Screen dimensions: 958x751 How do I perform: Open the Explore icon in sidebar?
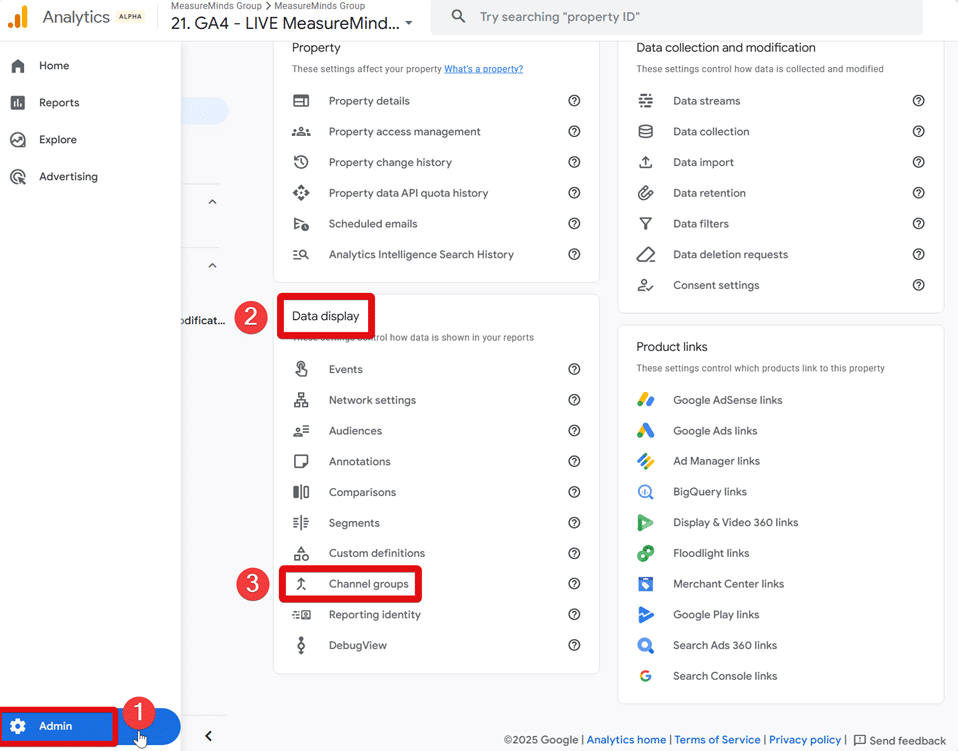[x=18, y=140]
